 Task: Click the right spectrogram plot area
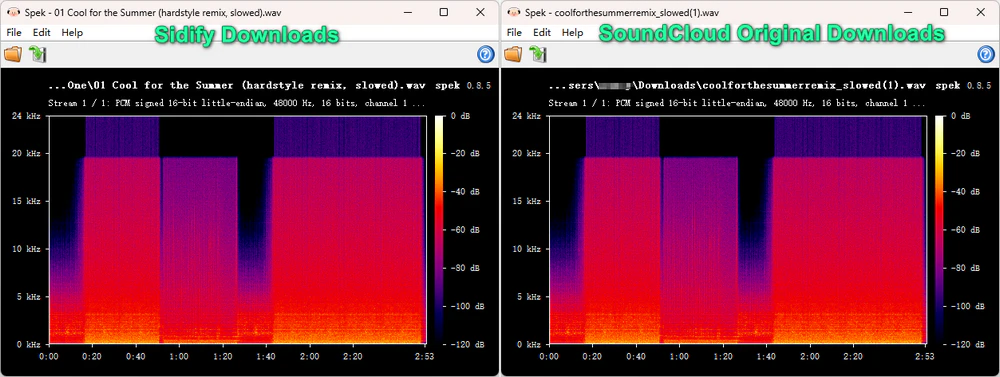(x=738, y=230)
